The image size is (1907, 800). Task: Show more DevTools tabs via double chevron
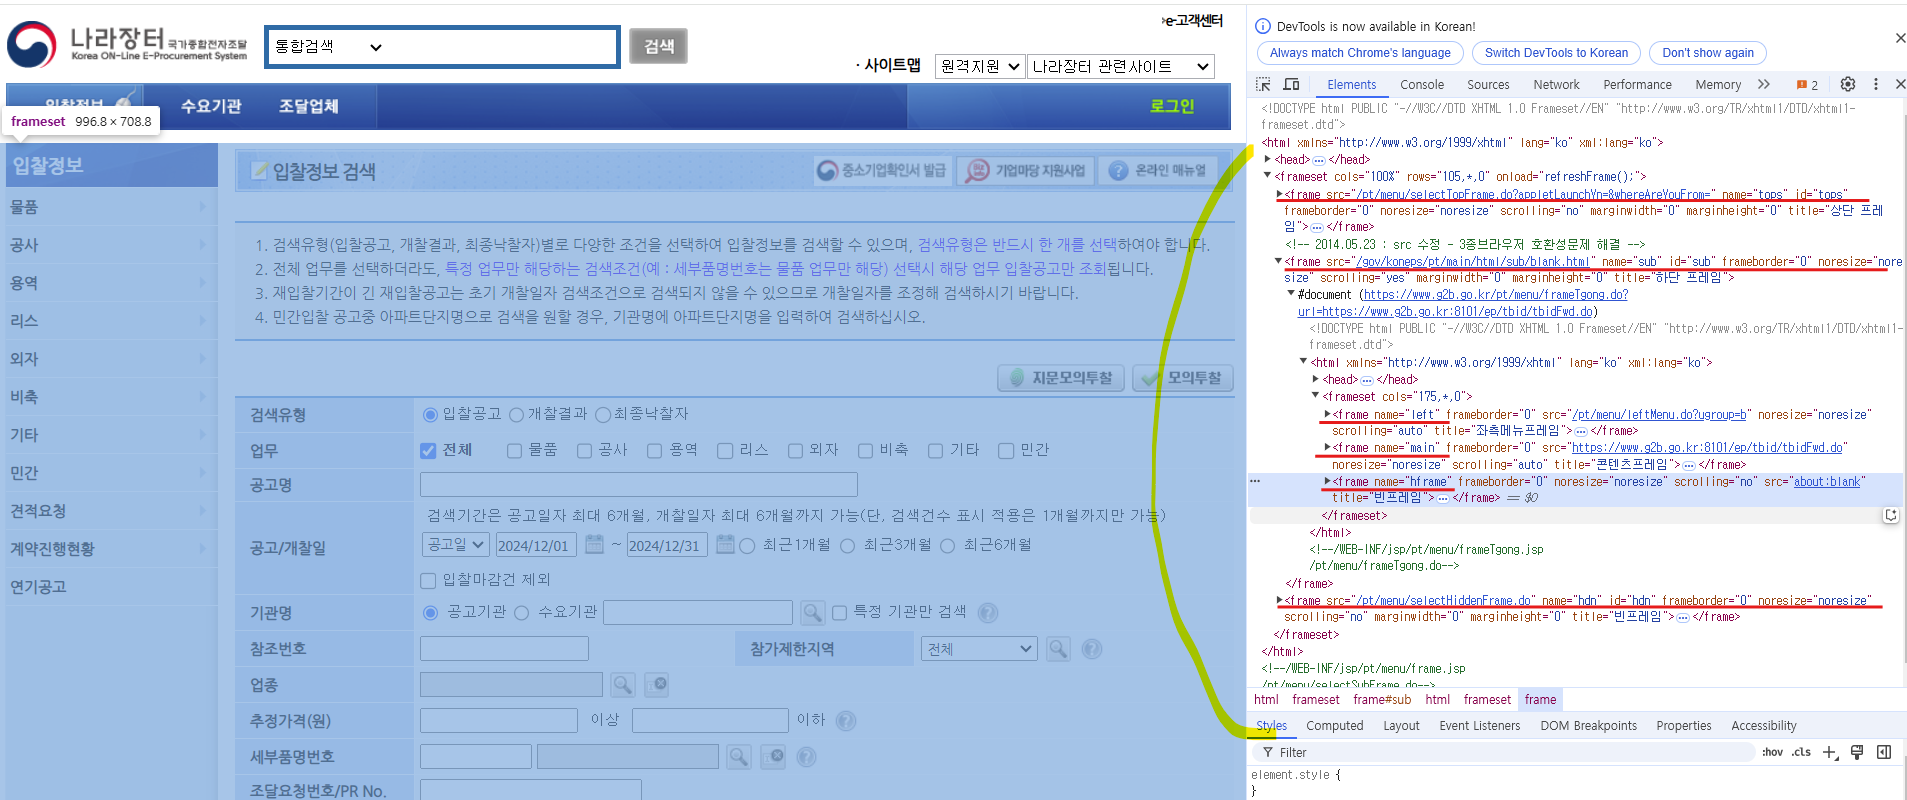point(1764,84)
